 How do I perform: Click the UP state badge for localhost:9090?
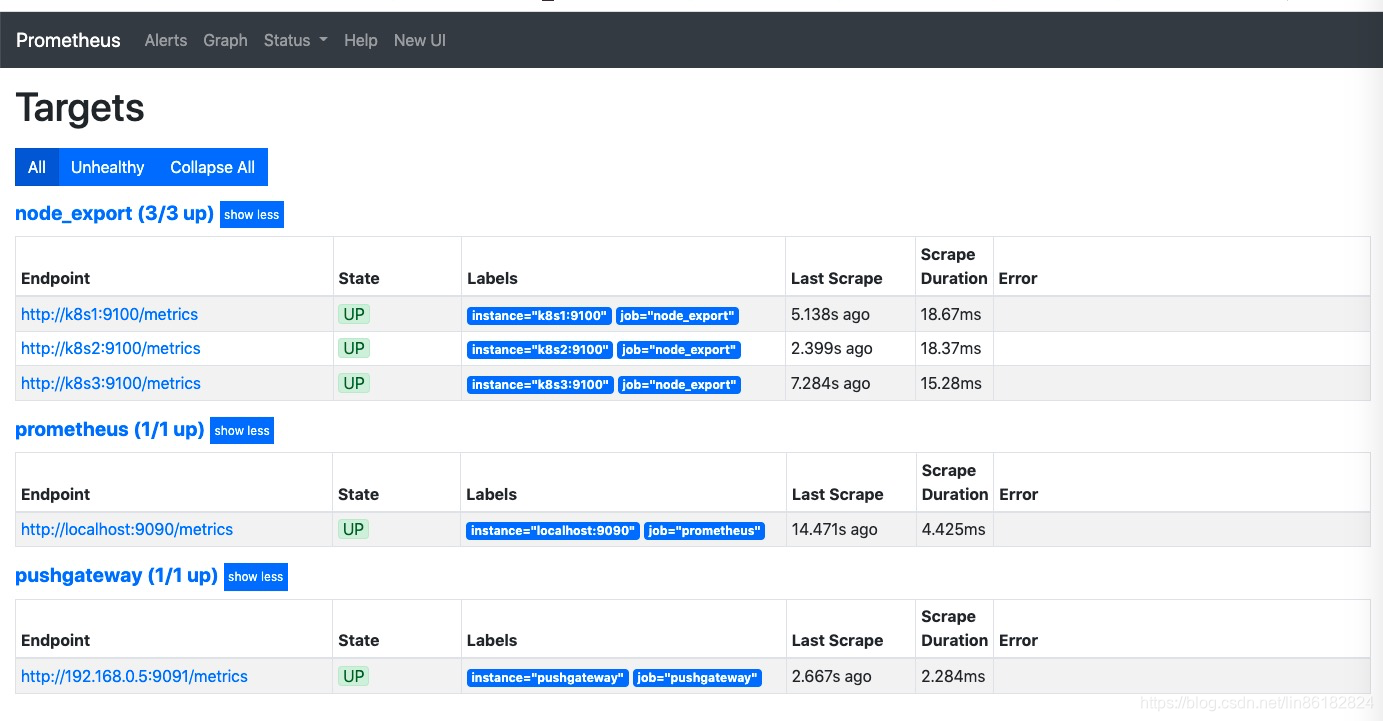point(354,529)
